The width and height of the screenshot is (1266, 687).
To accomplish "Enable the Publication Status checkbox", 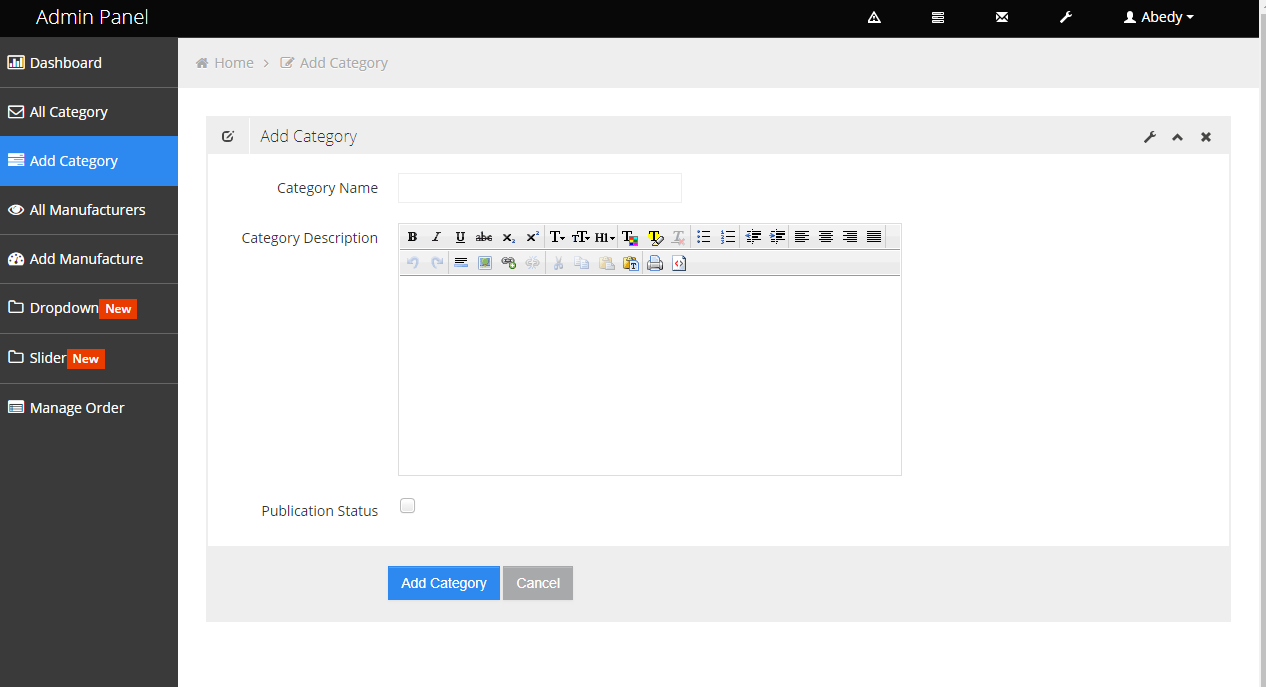I will coord(407,506).
